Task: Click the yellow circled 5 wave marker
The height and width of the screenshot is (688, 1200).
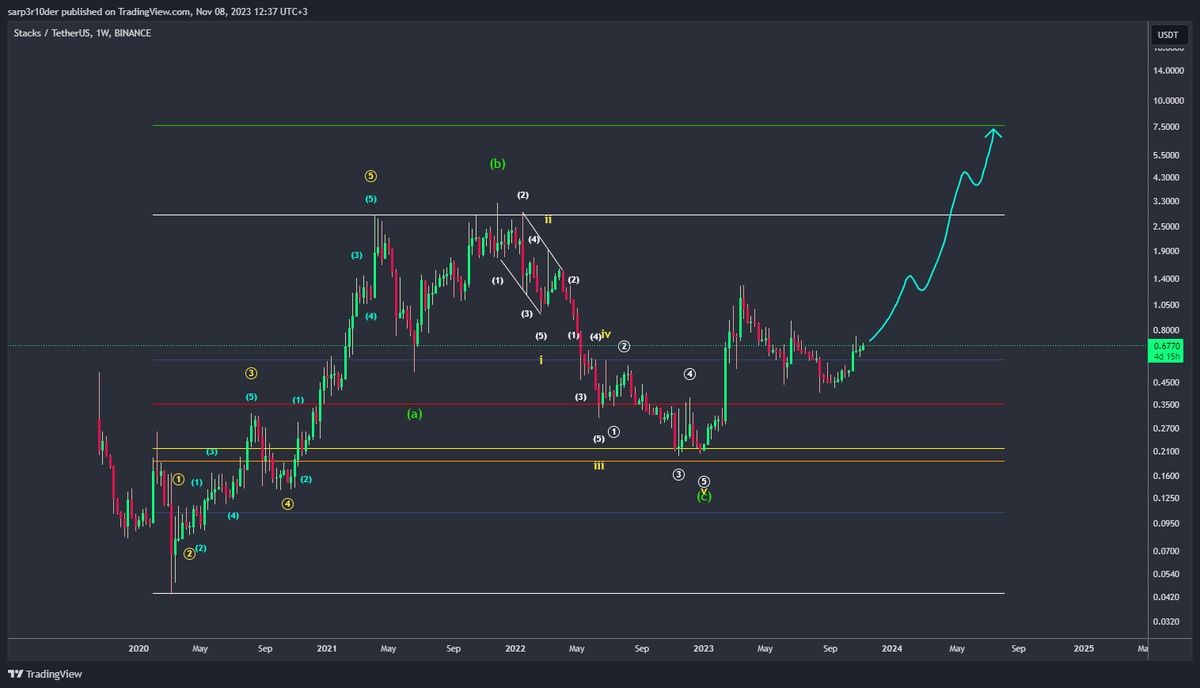Action: [x=371, y=175]
